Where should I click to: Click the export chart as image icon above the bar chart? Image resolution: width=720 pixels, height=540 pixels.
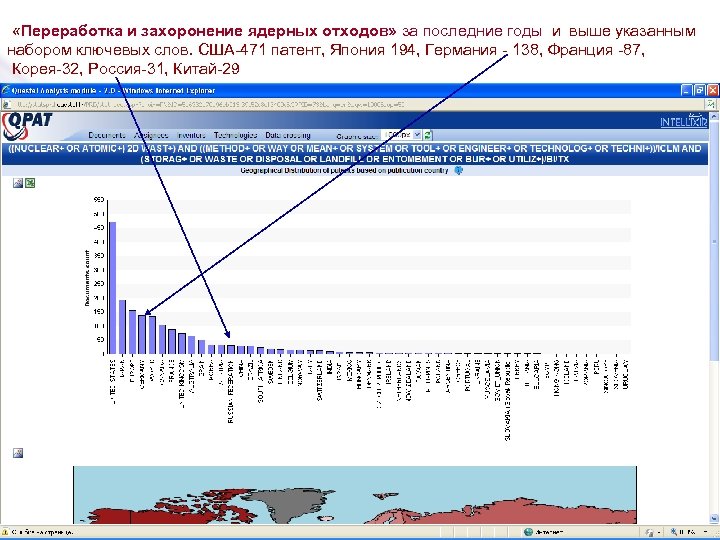pyautogui.click(x=18, y=183)
